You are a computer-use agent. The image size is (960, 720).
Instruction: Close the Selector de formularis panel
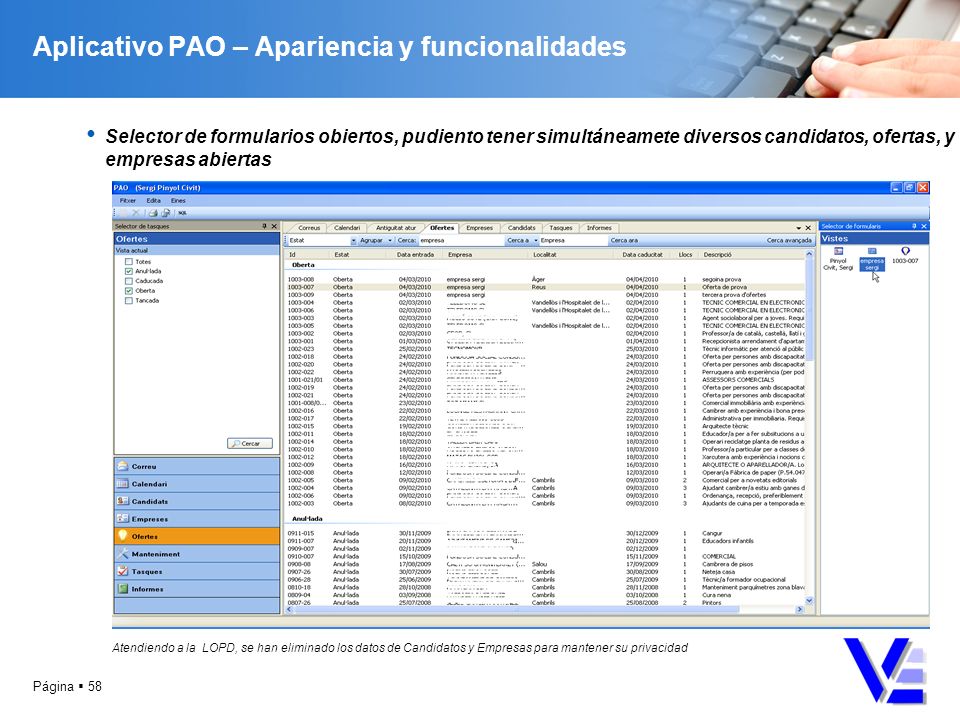click(x=924, y=227)
